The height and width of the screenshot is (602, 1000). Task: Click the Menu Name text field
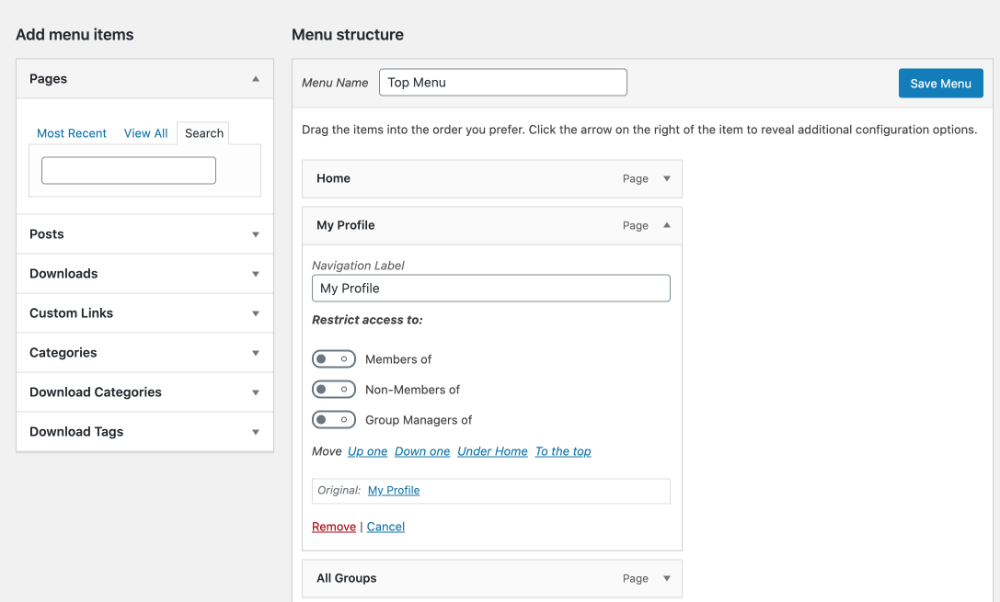[x=502, y=82]
